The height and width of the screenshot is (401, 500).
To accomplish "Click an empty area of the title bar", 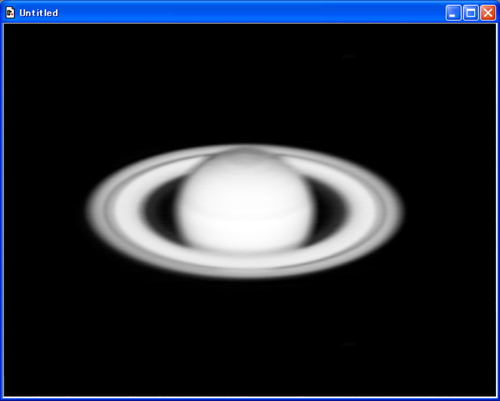I will (250, 13).
